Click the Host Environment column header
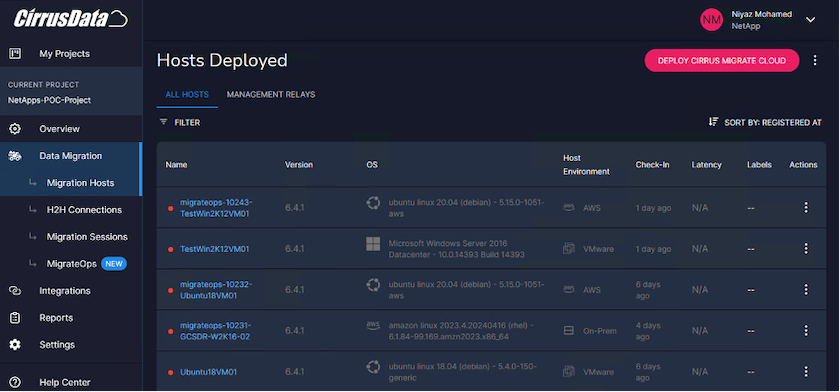This screenshot has width=840, height=392. (x=586, y=165)
